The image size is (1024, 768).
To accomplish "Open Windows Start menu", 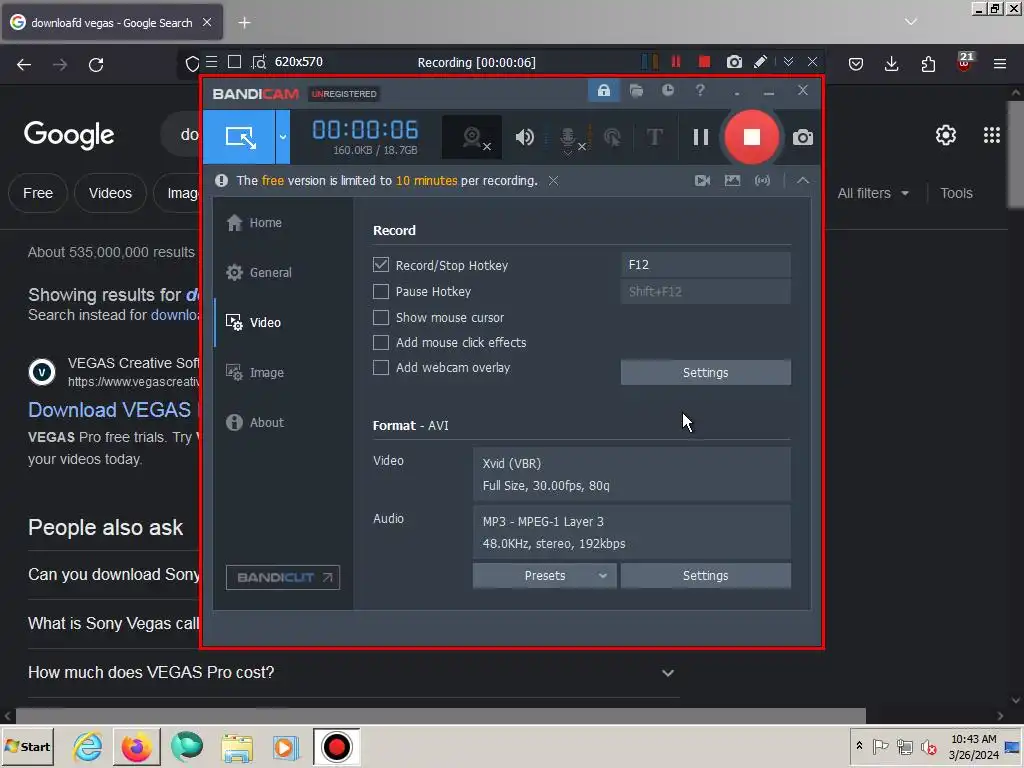I will click(27, 747).
